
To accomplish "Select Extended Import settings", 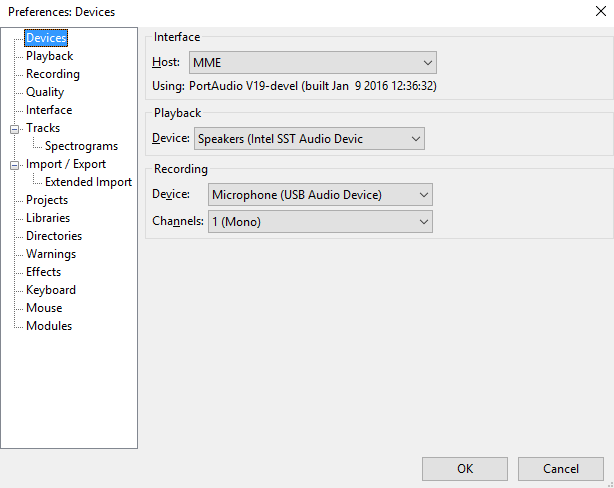I will pos(88,182).
